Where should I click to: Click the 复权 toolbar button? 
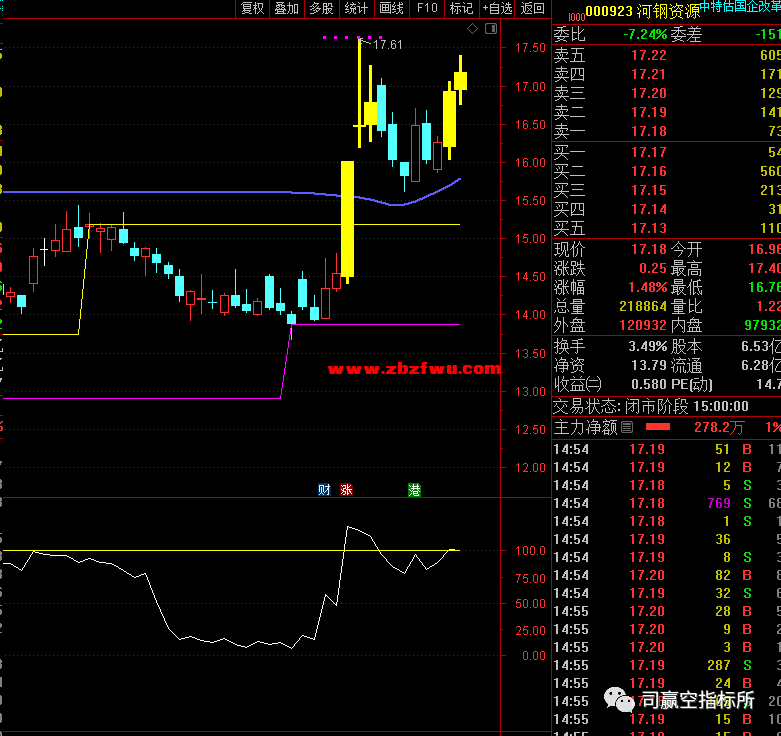click(252, 8)
